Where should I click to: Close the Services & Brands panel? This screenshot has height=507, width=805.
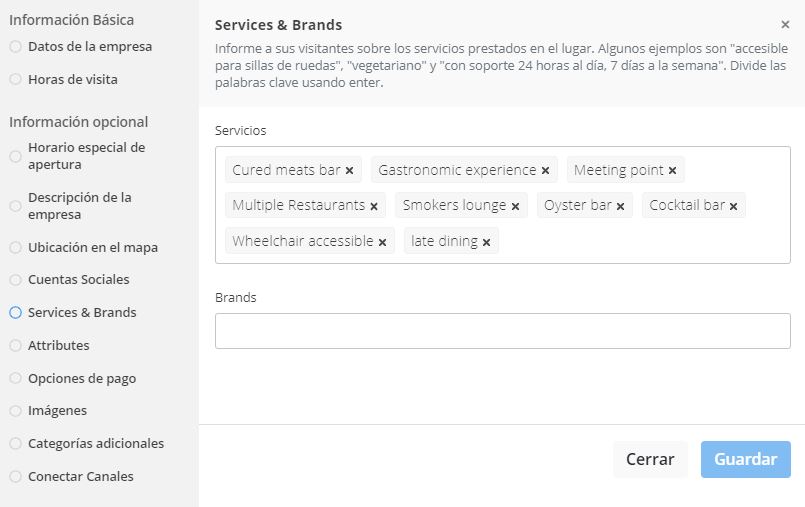pos(785,25)
